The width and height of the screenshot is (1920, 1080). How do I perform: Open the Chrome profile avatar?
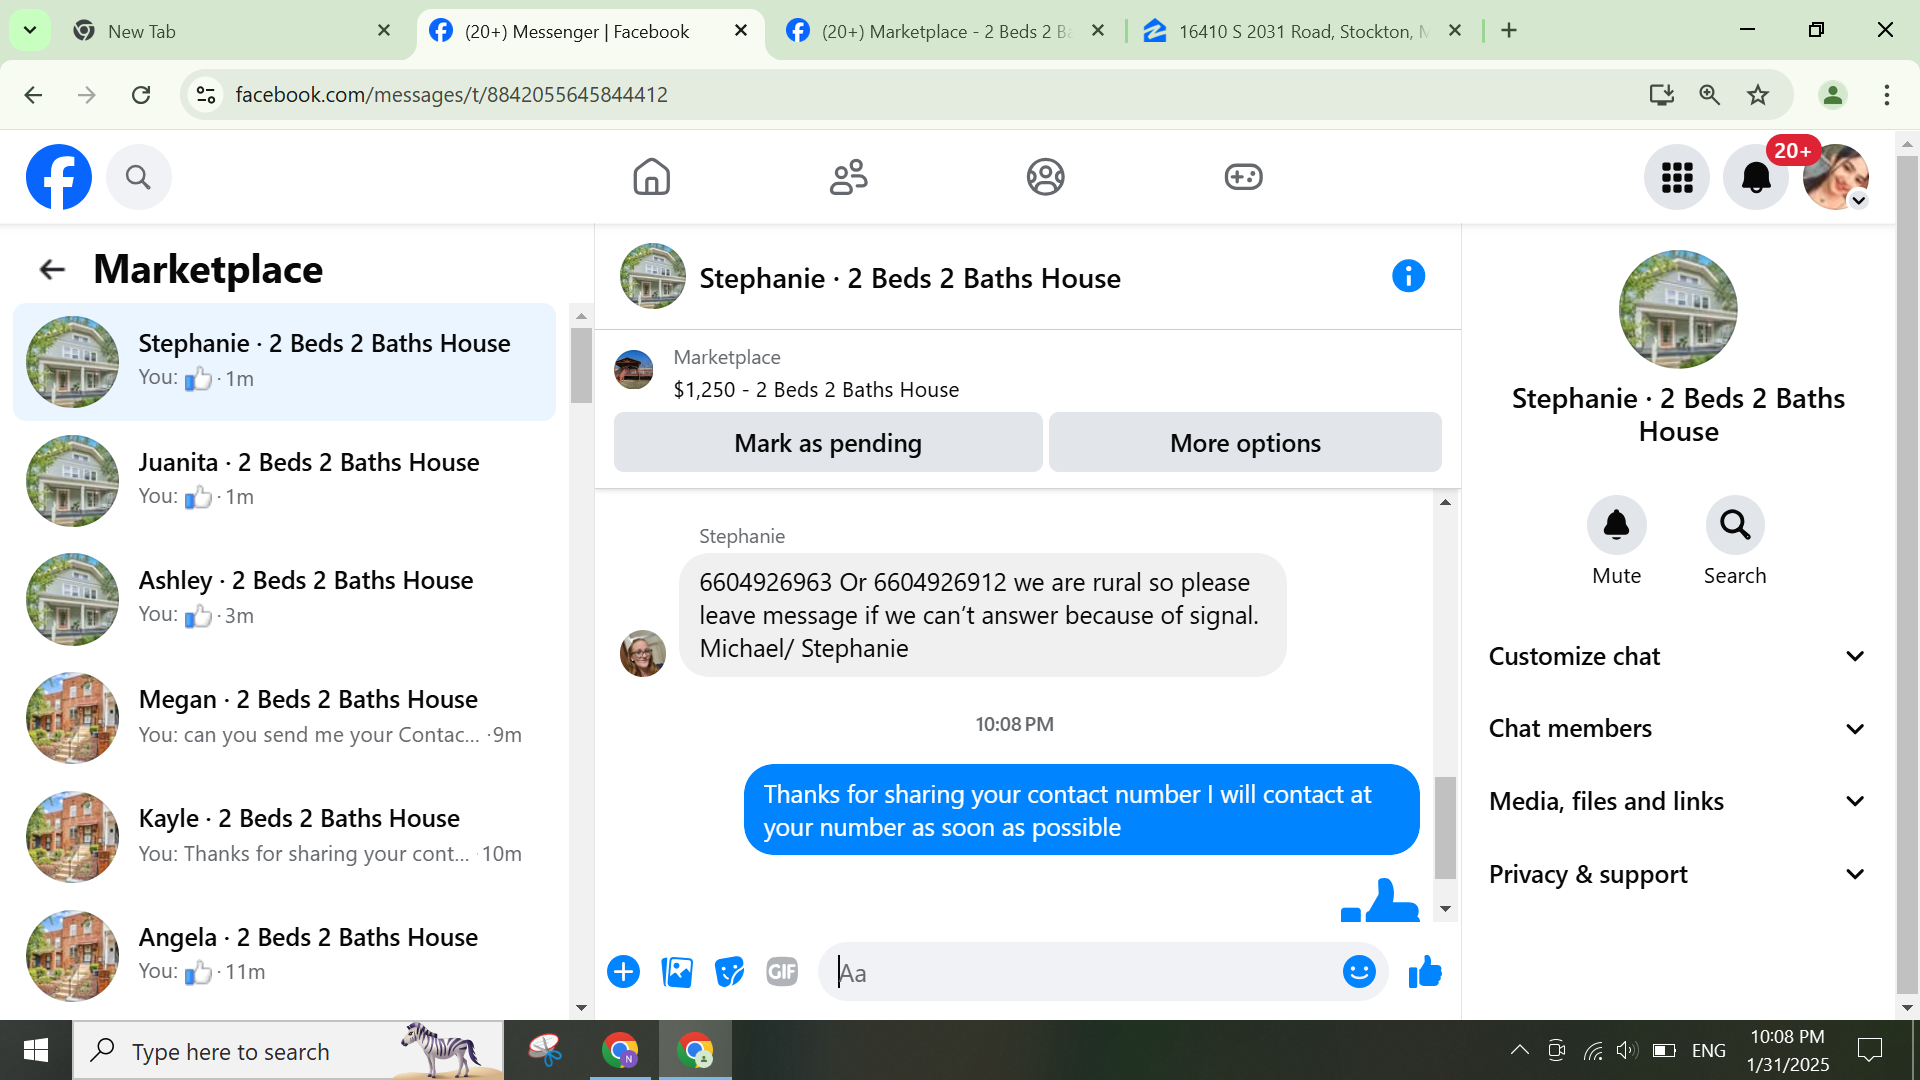point(1833,95)
